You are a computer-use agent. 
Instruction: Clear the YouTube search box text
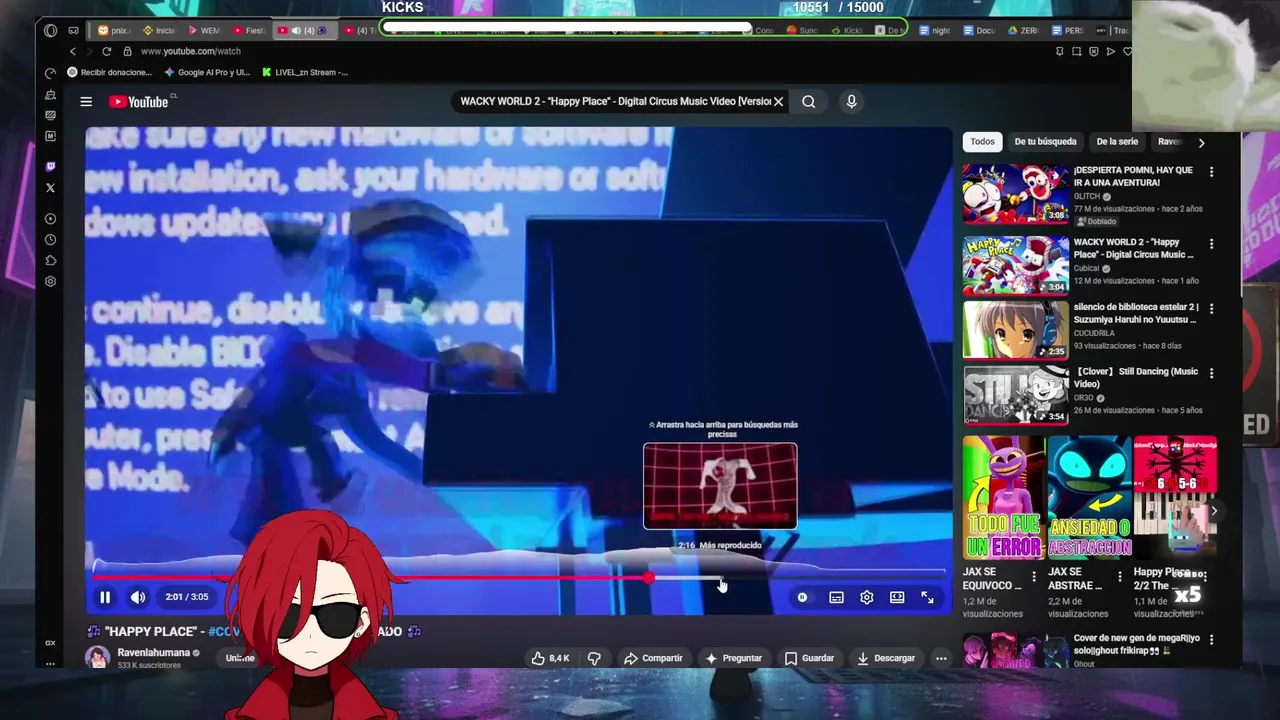coord(778,101)
